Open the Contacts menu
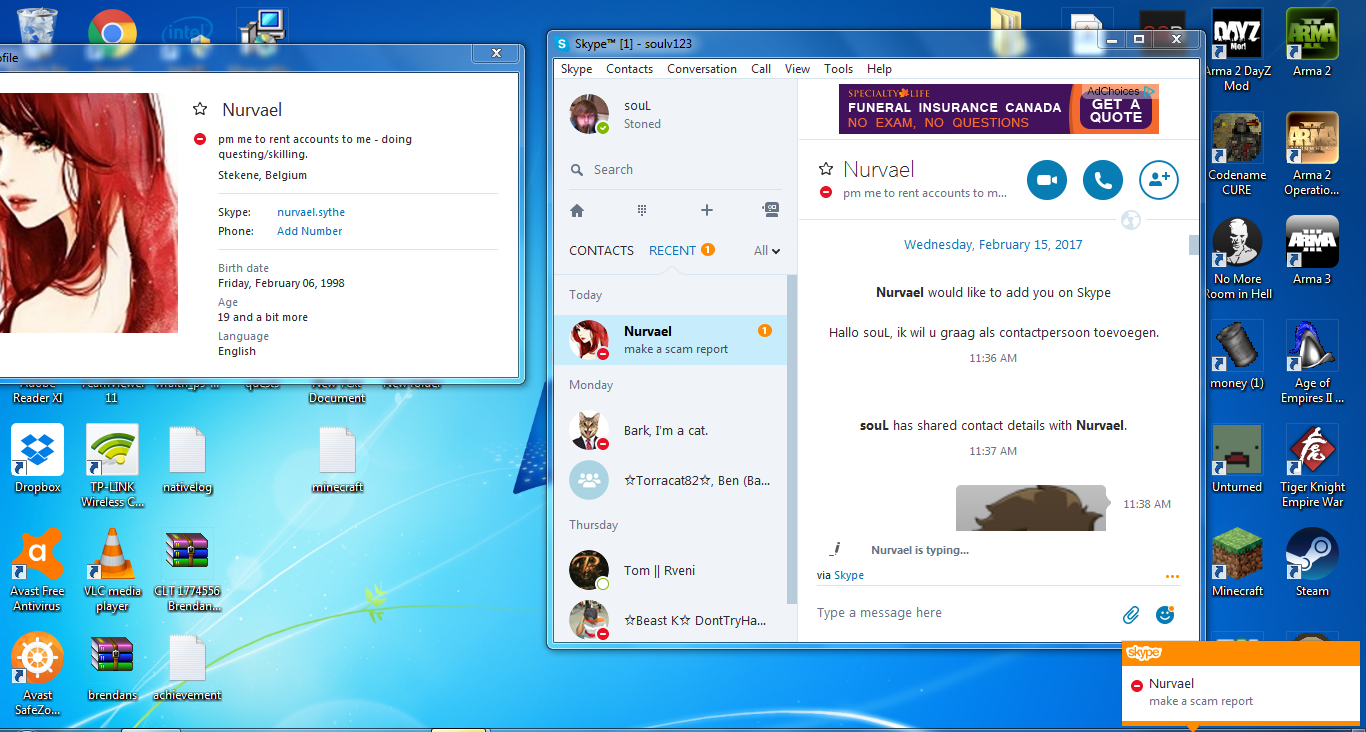1366x732 pixels. 630,69
